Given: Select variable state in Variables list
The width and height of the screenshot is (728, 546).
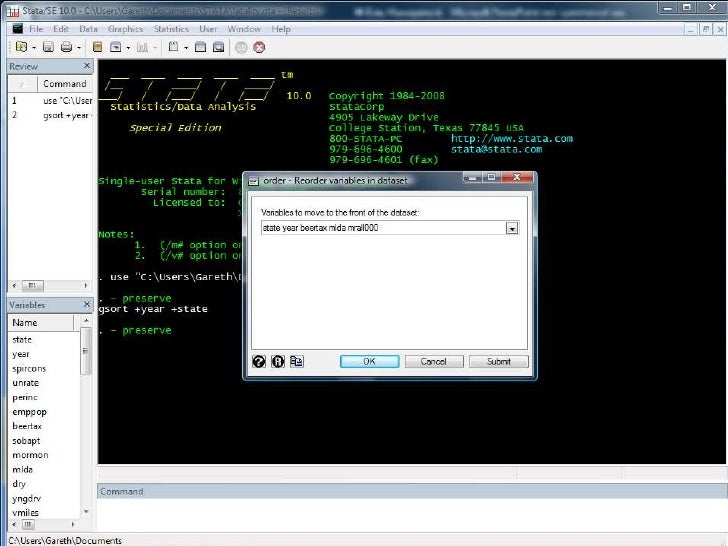Looking at the screenshot, I should click(x=22, y=340).
